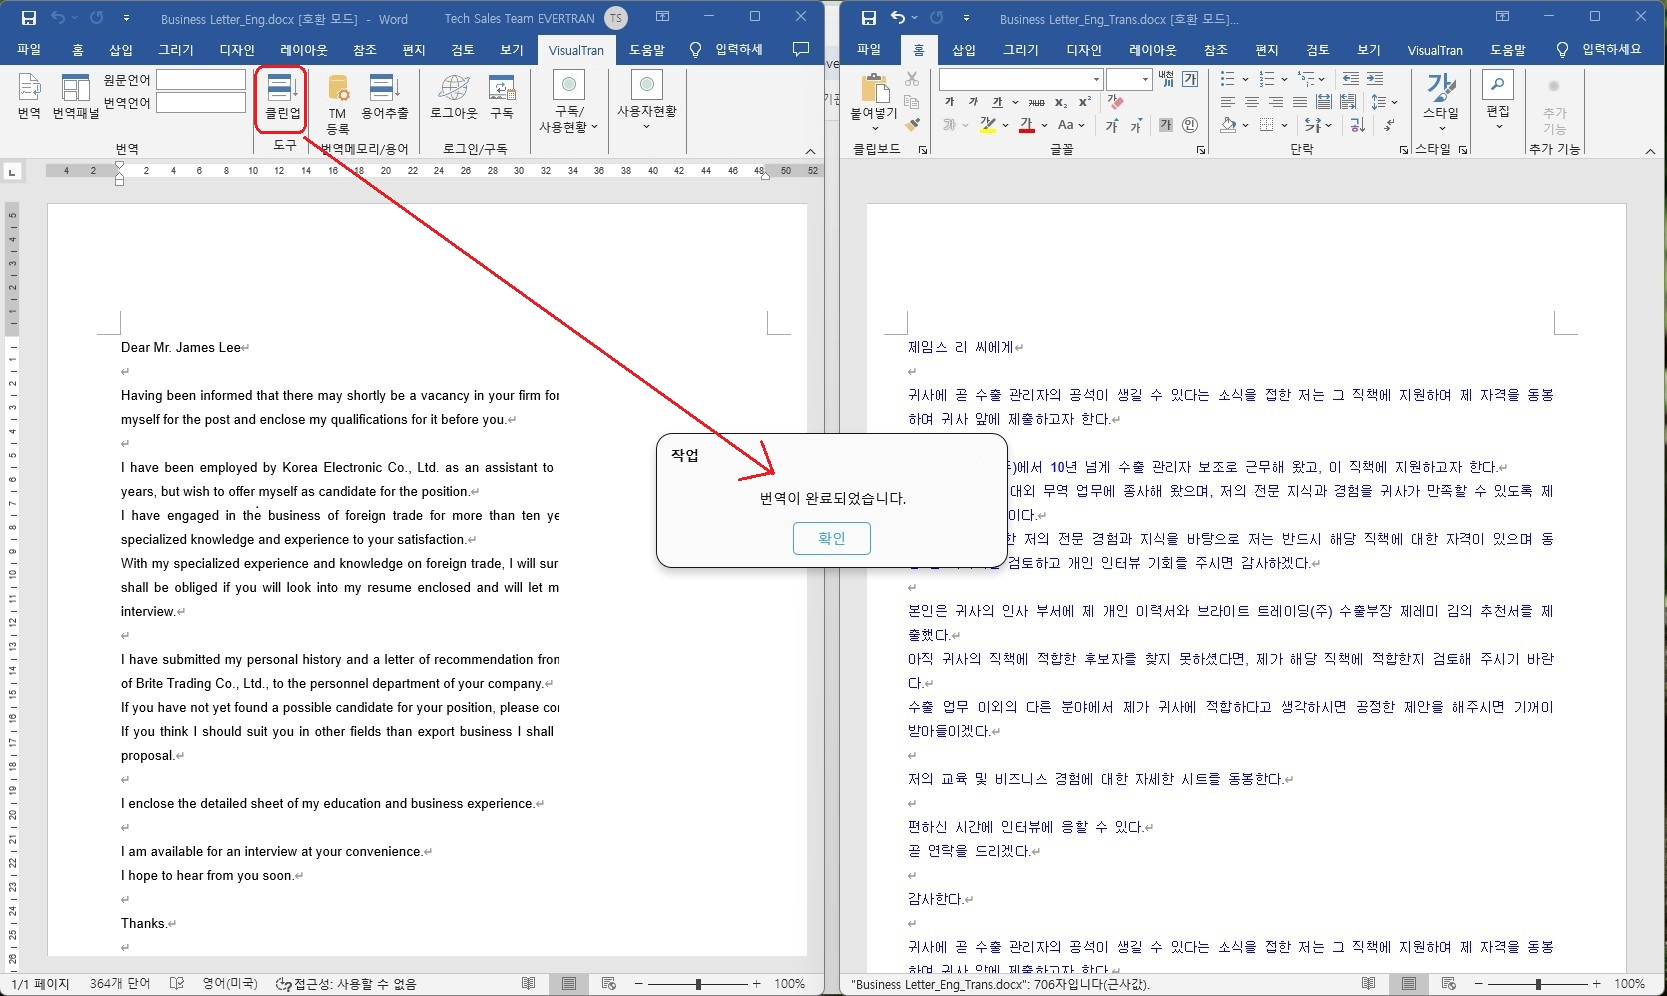Click accessibility status 접근성: 사용할 수 없음
The width and height of the screenshot is (1667, 996).
tap(346, 984)
